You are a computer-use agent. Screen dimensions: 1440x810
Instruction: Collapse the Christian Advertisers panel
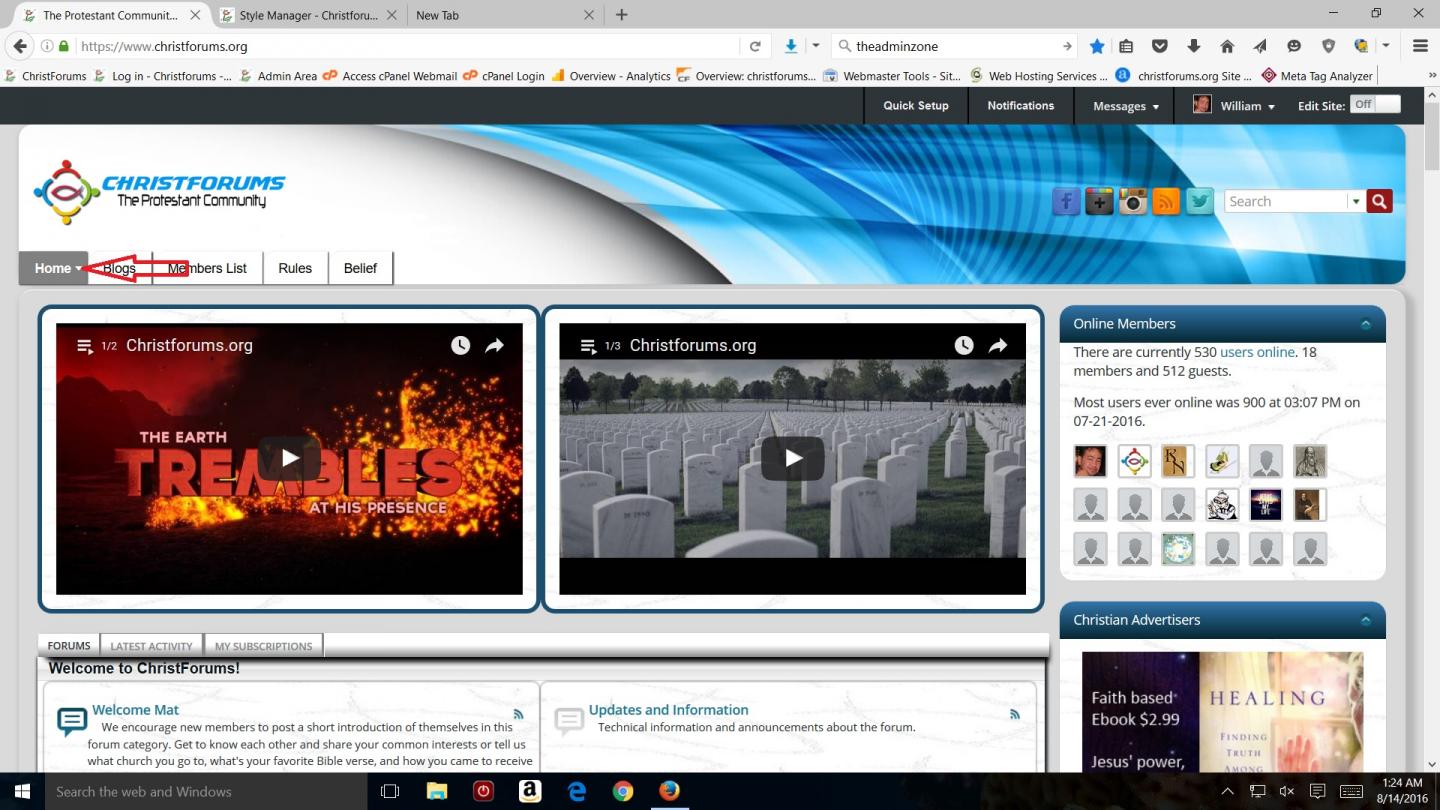pos(1365,620)
